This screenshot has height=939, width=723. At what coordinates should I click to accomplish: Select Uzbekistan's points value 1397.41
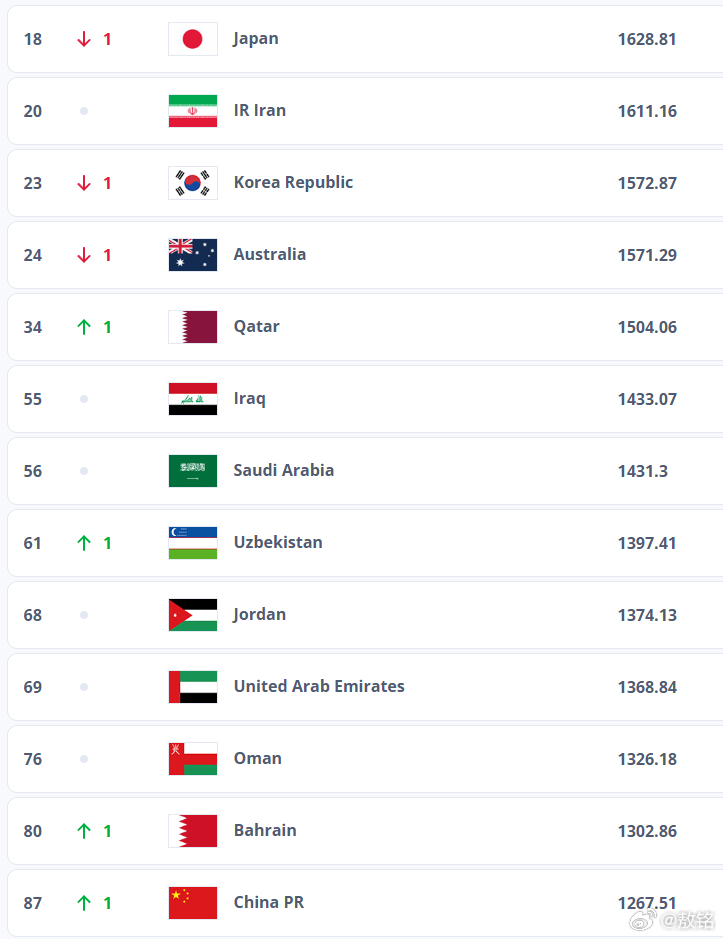647,543
